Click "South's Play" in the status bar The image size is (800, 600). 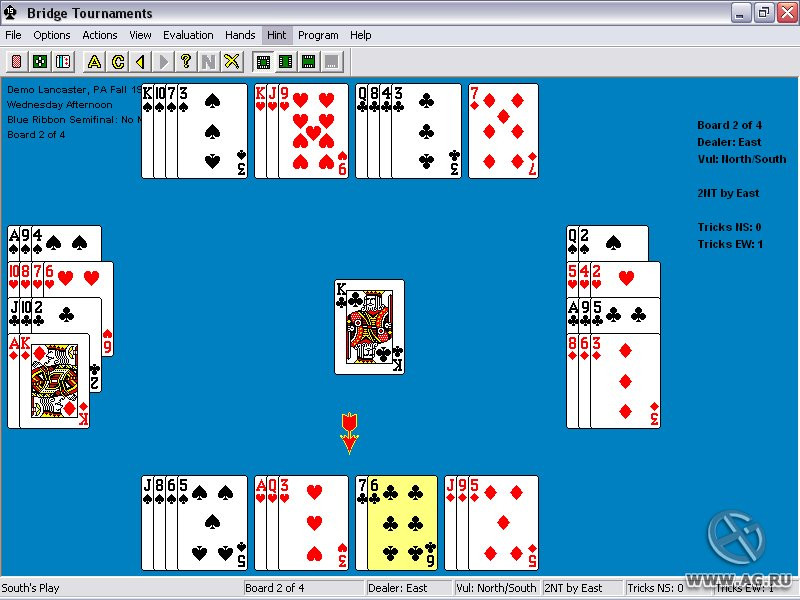pos(31,588)
